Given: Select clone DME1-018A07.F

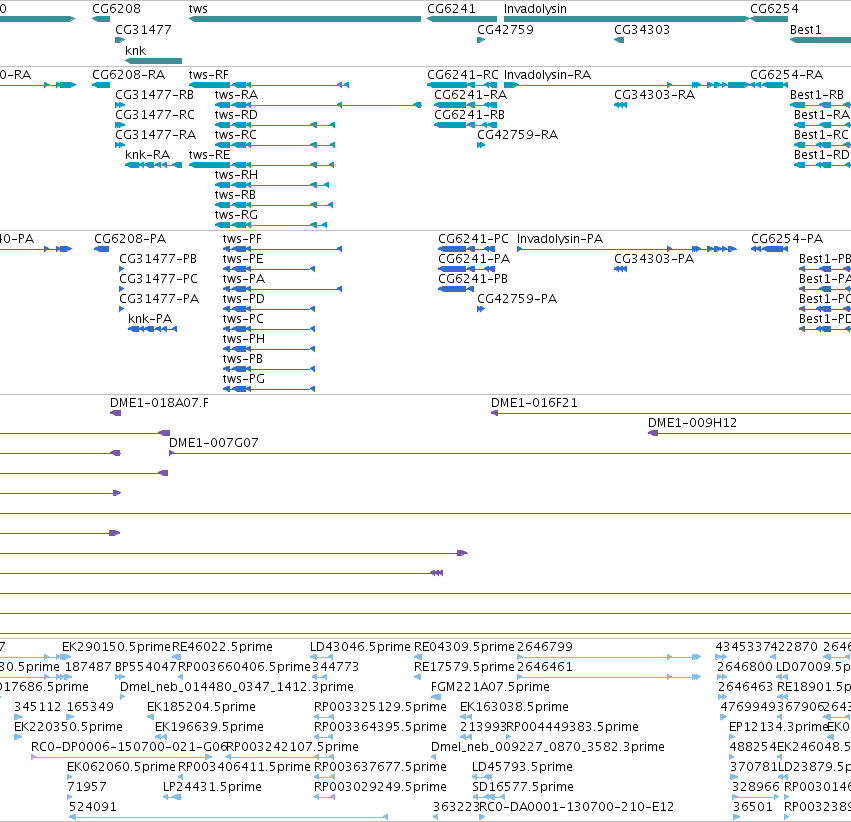Looking at the screenshot, I should 160,403.
